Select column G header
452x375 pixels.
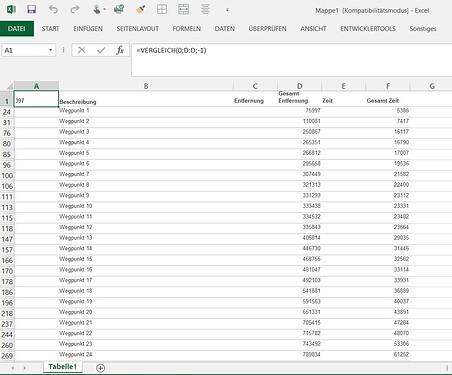(x=432, y=86)
